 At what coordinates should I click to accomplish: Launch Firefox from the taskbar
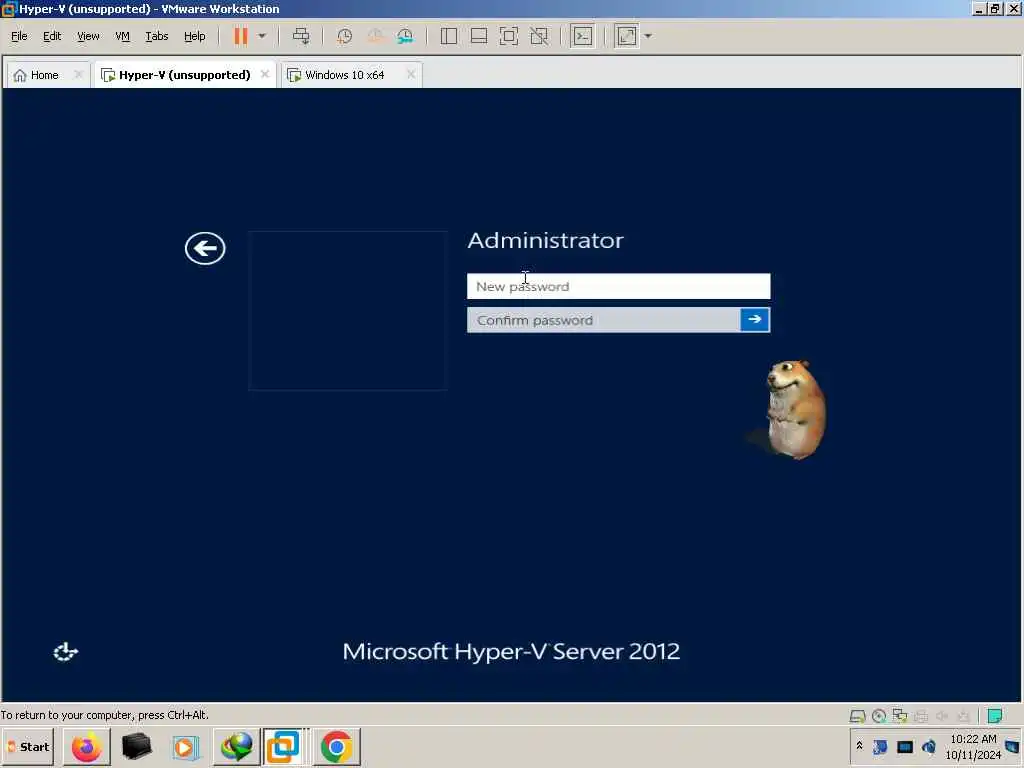tap(87, 746)
